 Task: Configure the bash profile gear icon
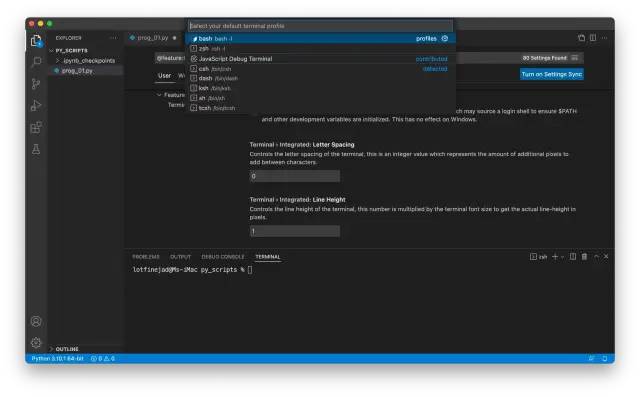445,38
